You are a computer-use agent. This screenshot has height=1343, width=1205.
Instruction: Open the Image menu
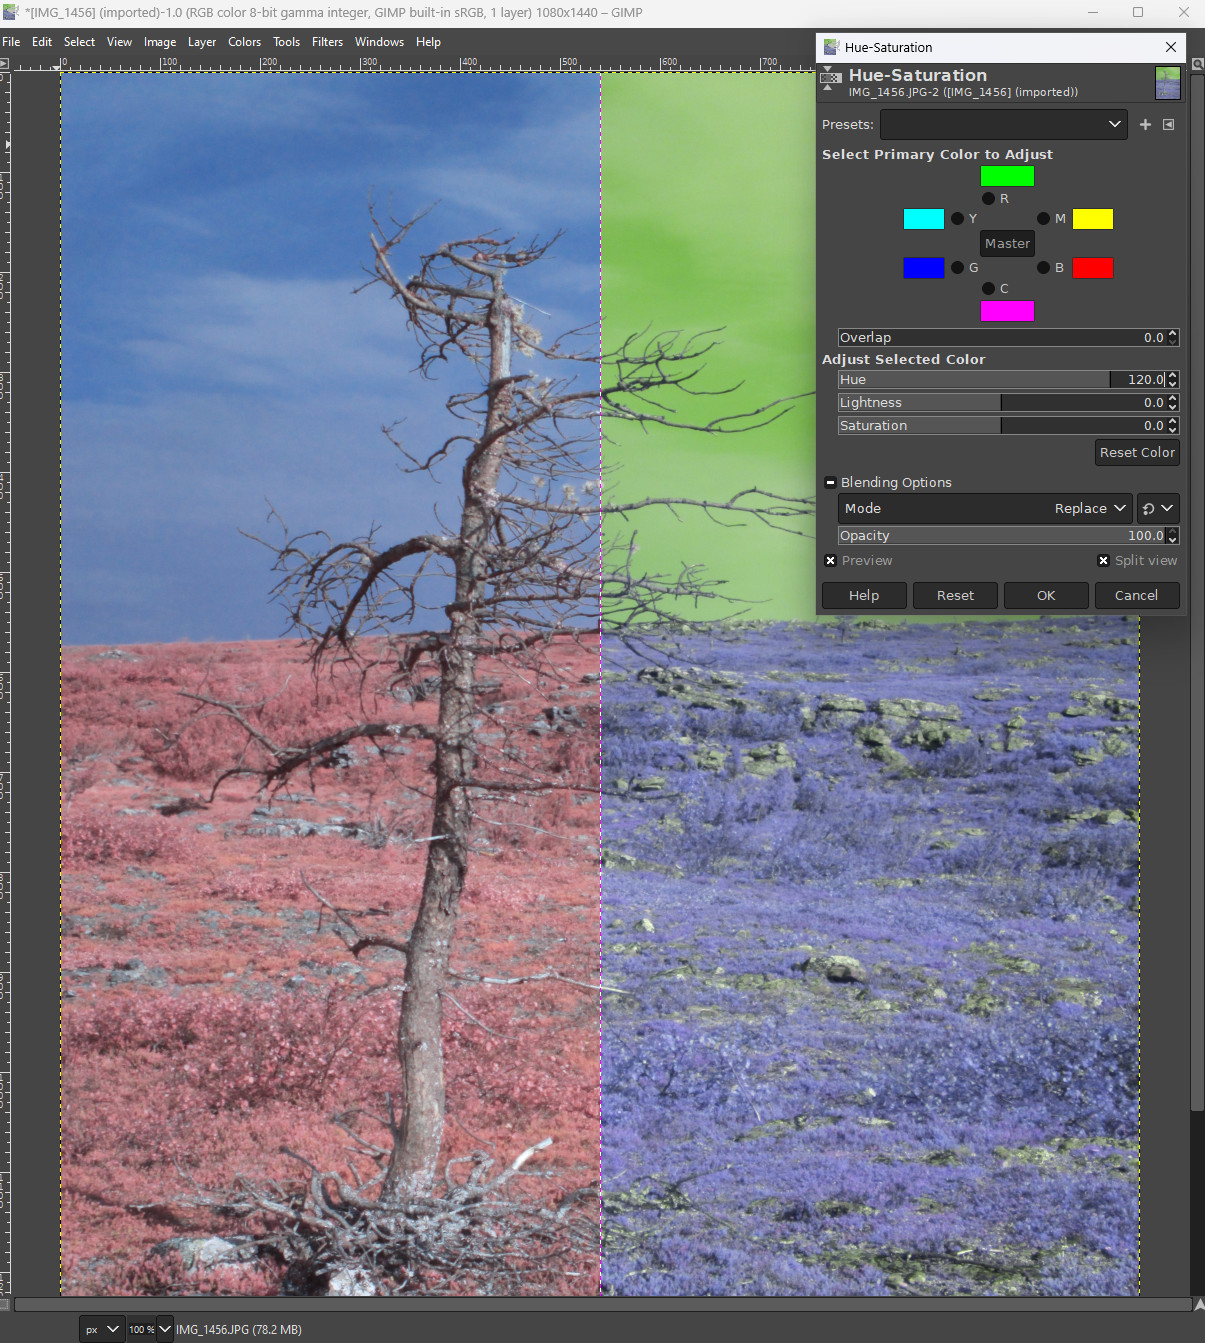pos(160,42)
